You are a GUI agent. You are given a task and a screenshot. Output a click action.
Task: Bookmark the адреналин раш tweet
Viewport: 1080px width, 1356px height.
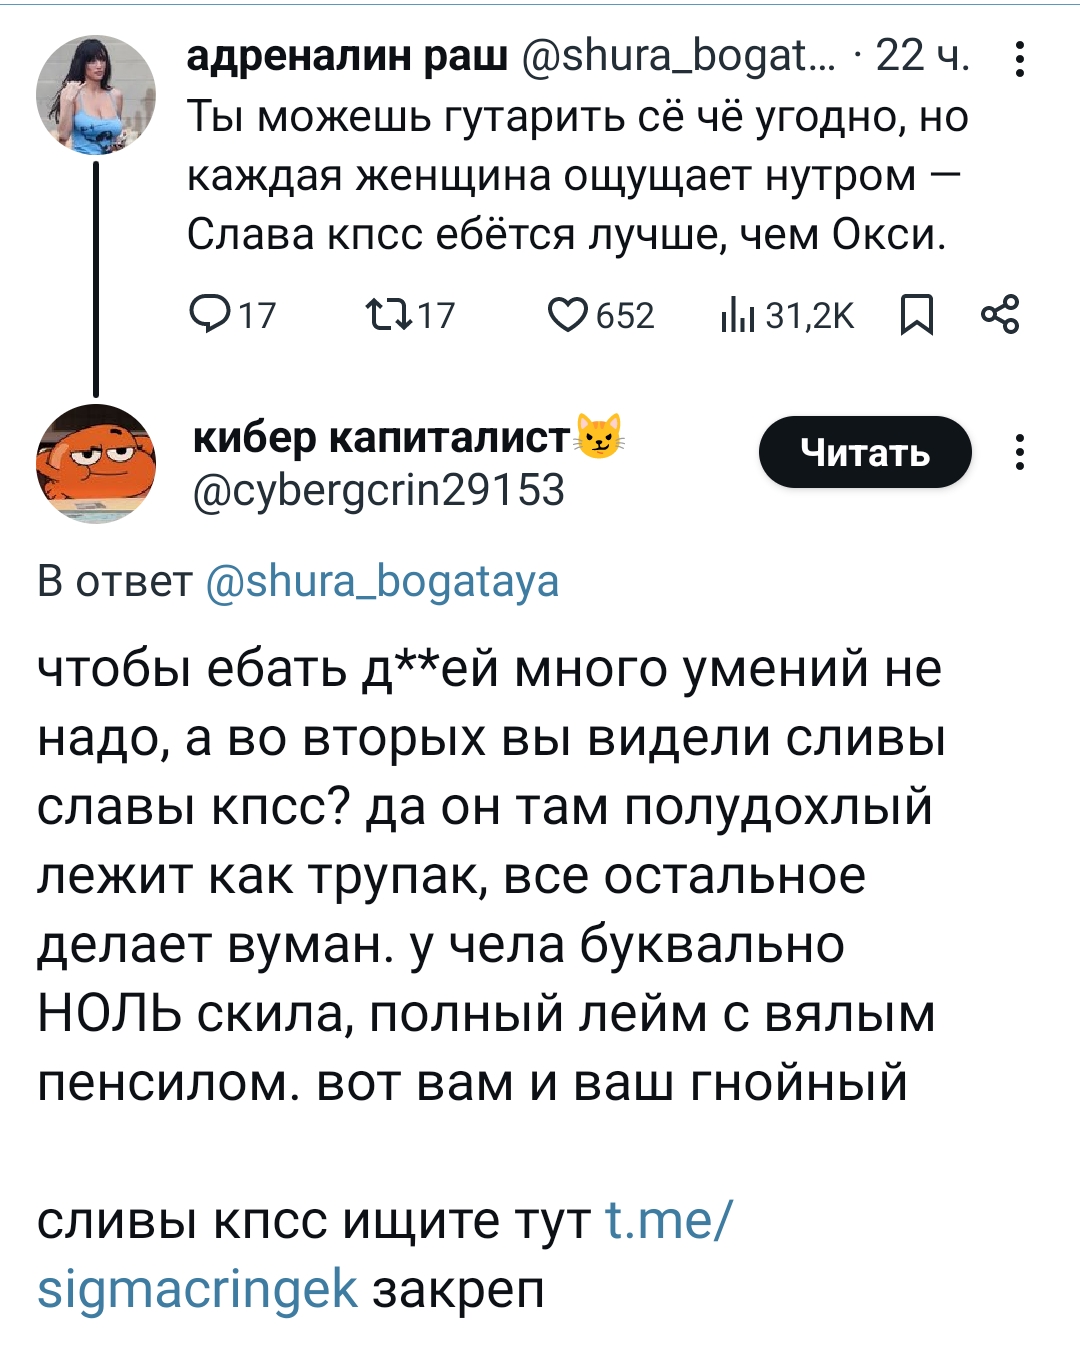917,316
